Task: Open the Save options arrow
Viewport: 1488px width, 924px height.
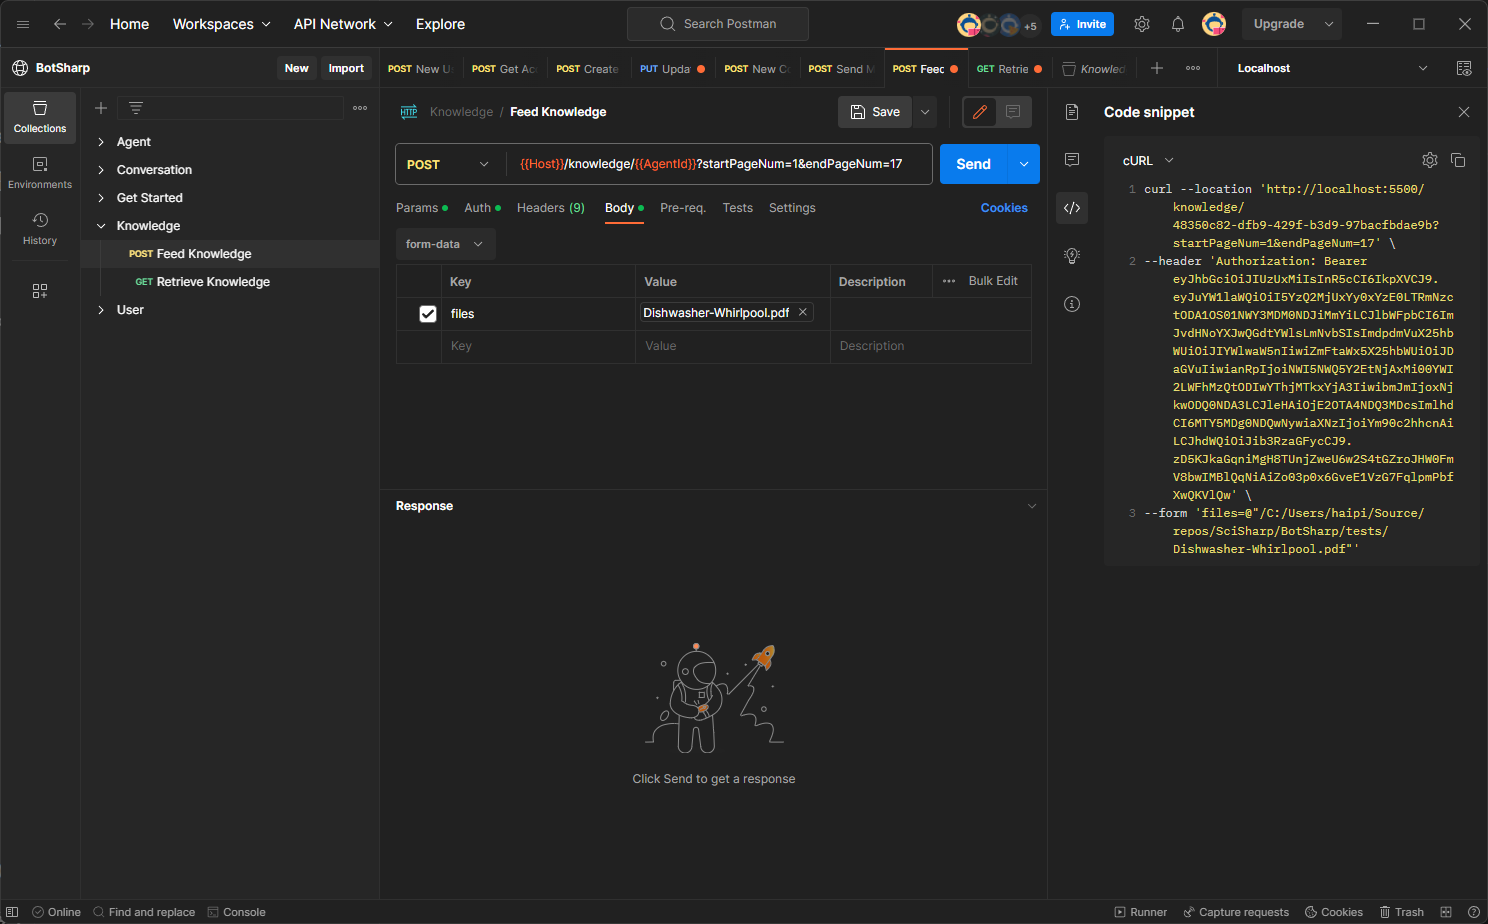Action: (926, 112)
